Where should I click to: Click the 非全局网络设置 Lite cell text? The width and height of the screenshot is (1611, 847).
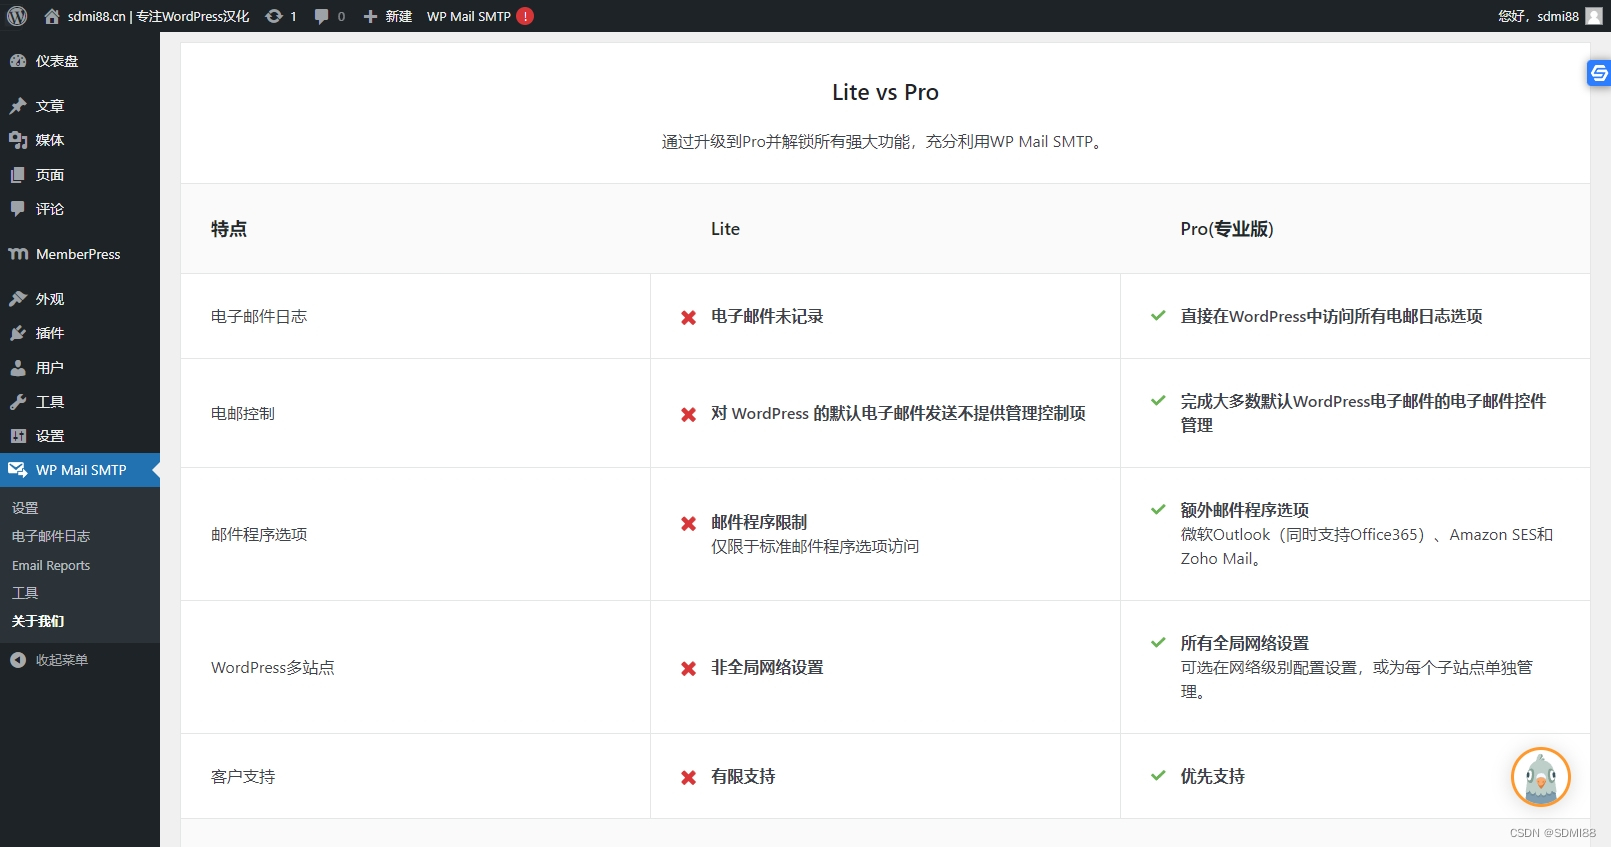767,667
